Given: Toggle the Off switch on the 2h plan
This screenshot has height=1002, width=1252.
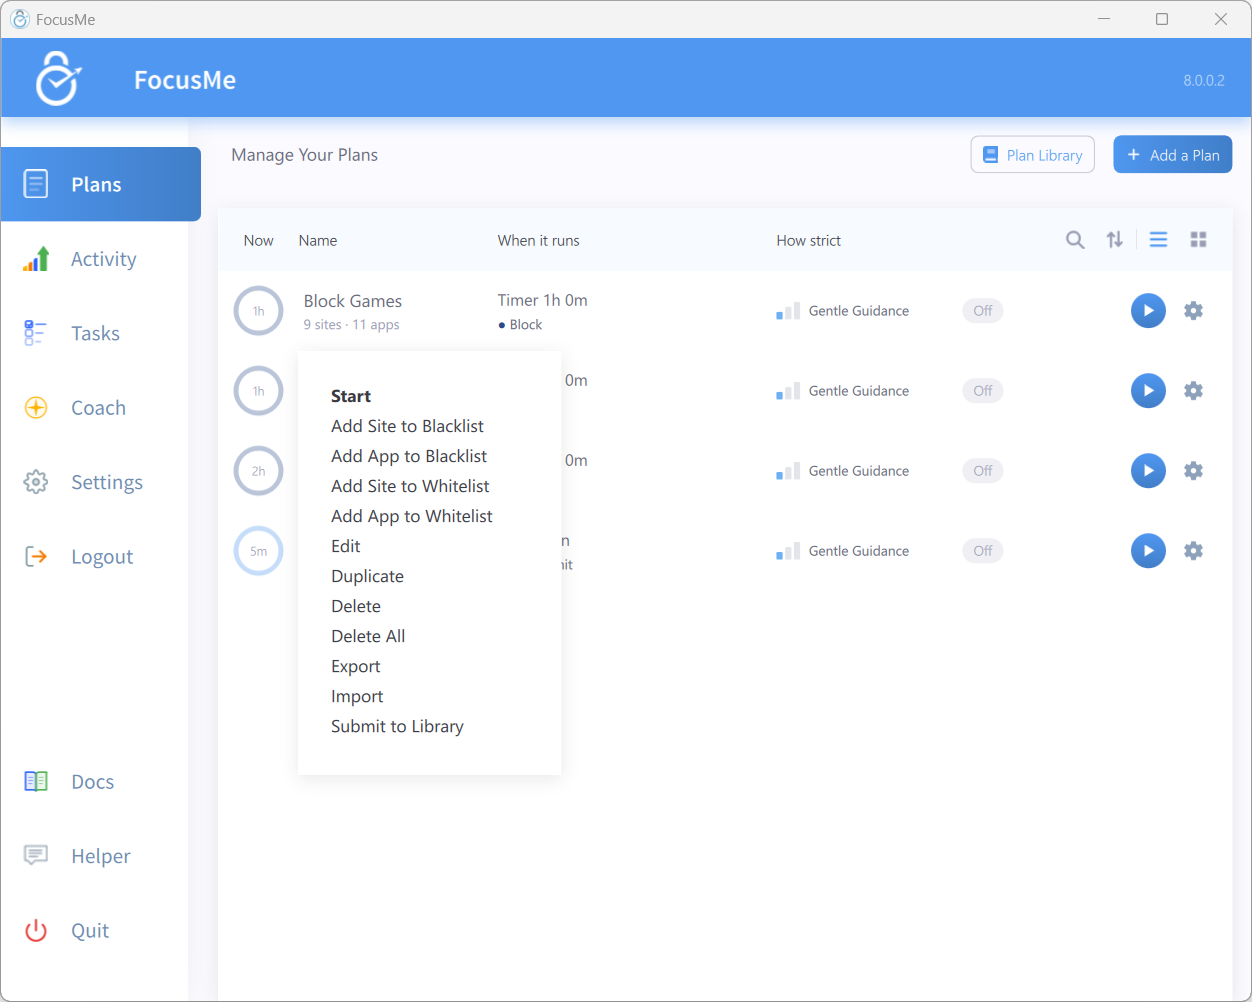Looking at the screenshot, I should click(x=983, y=471).
